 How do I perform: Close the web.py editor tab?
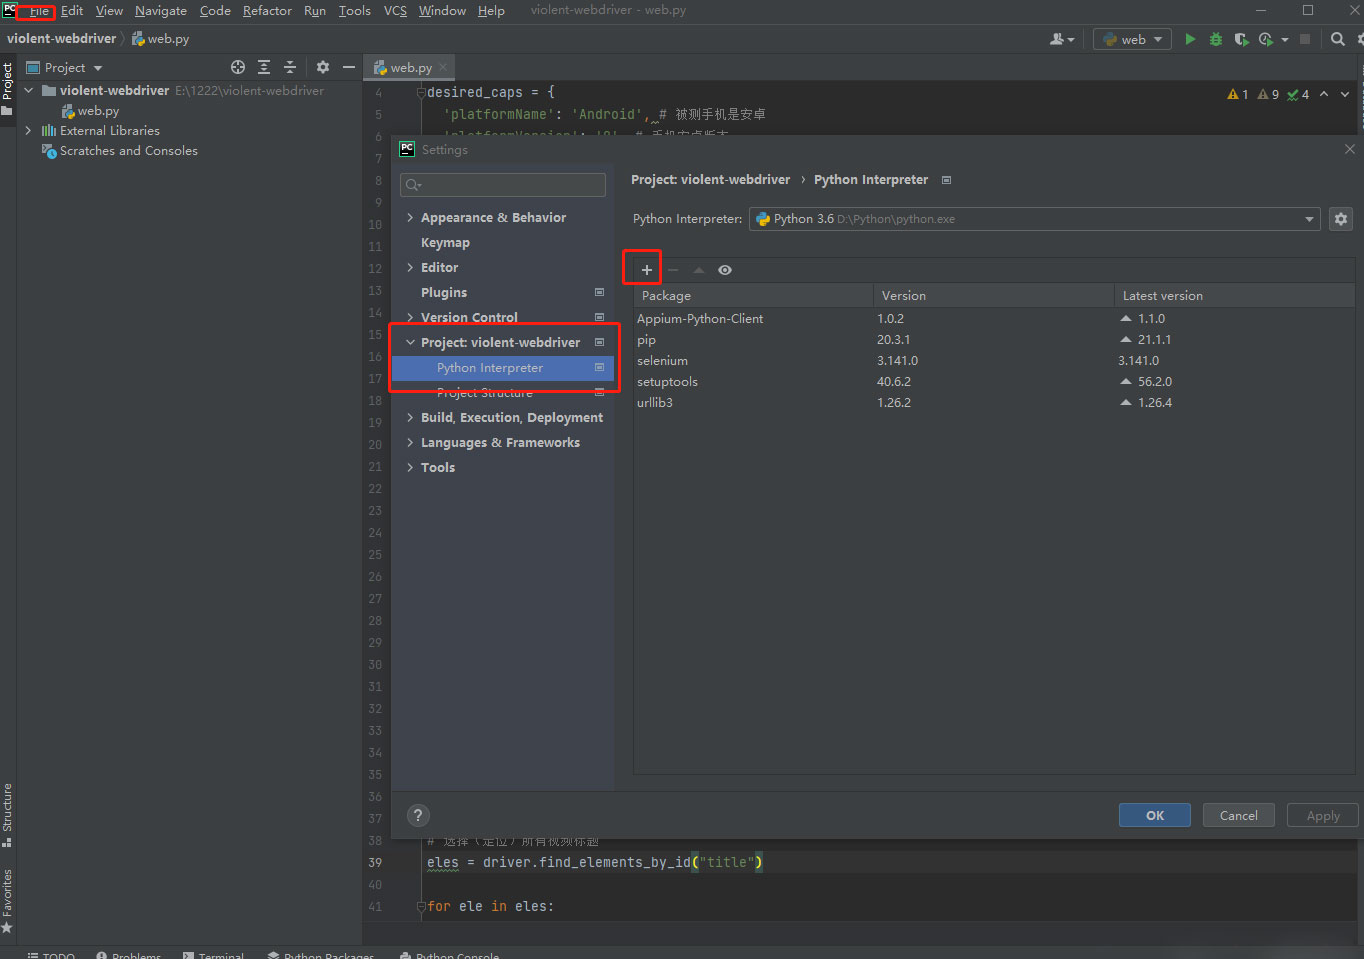tap(443, 67)
